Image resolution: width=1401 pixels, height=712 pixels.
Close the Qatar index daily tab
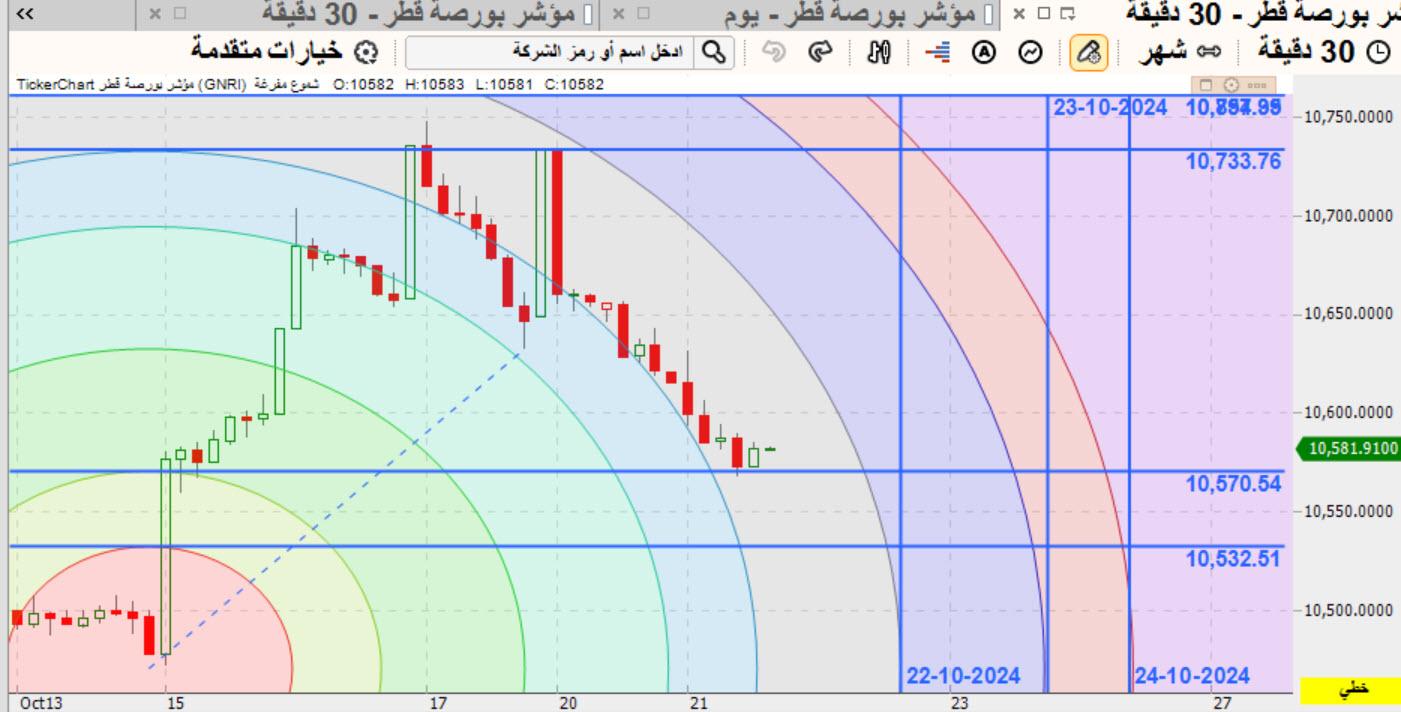coord(619,14)
